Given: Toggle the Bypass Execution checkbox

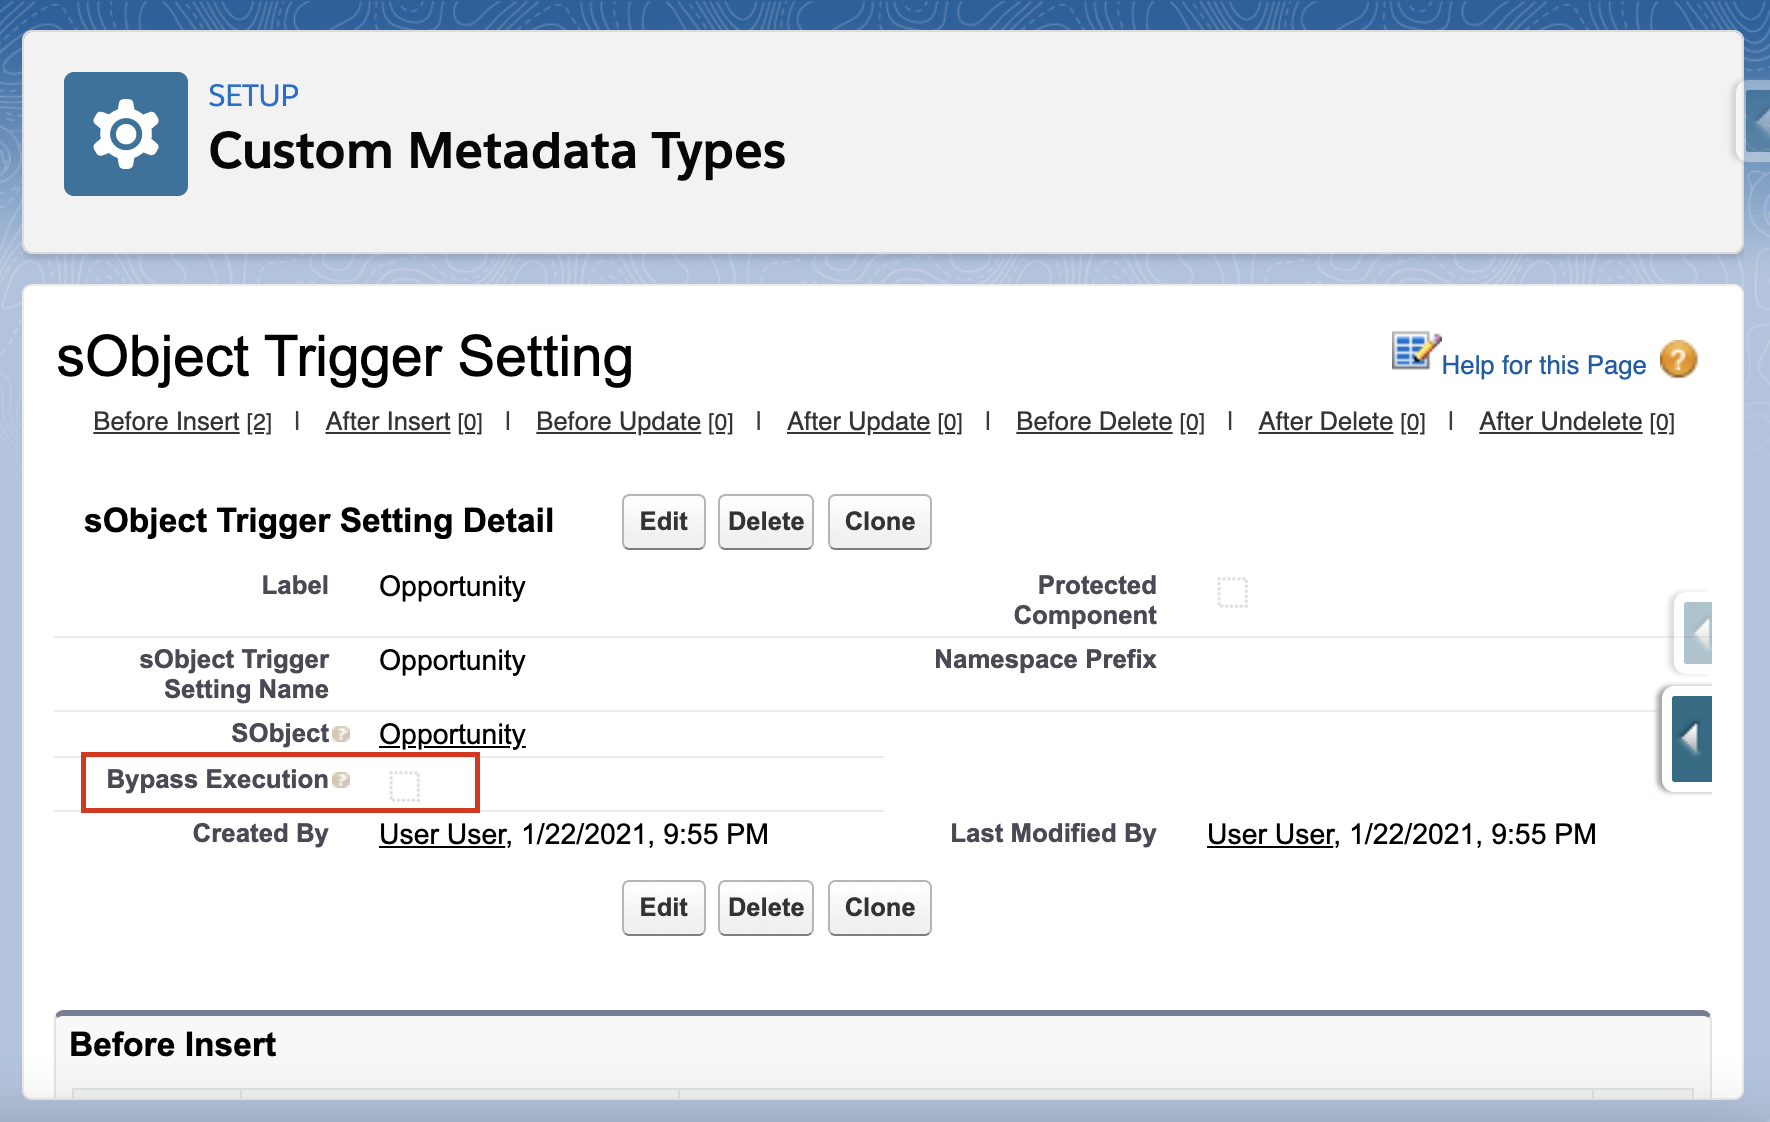Looking at the screenshot, I should click(404, 787).
